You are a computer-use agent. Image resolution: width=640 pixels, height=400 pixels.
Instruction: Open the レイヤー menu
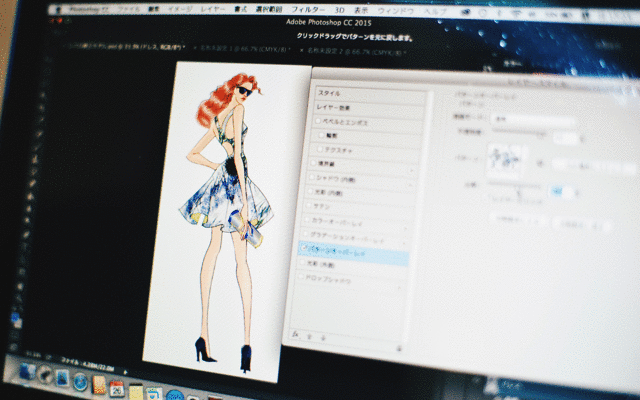click(x=215, y=7)
